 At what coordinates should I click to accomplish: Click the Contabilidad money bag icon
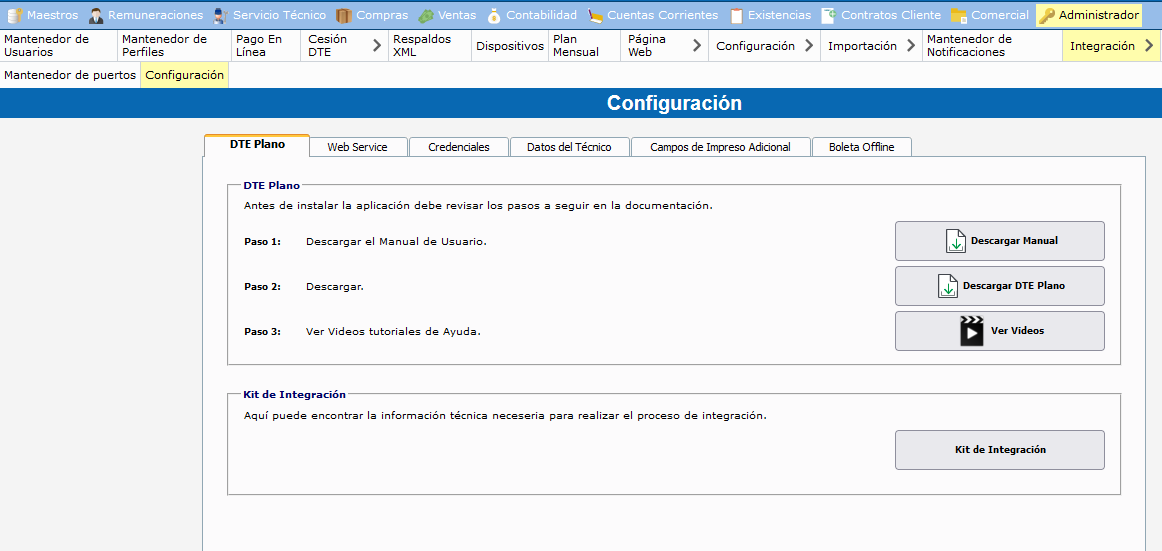(494, 15)
